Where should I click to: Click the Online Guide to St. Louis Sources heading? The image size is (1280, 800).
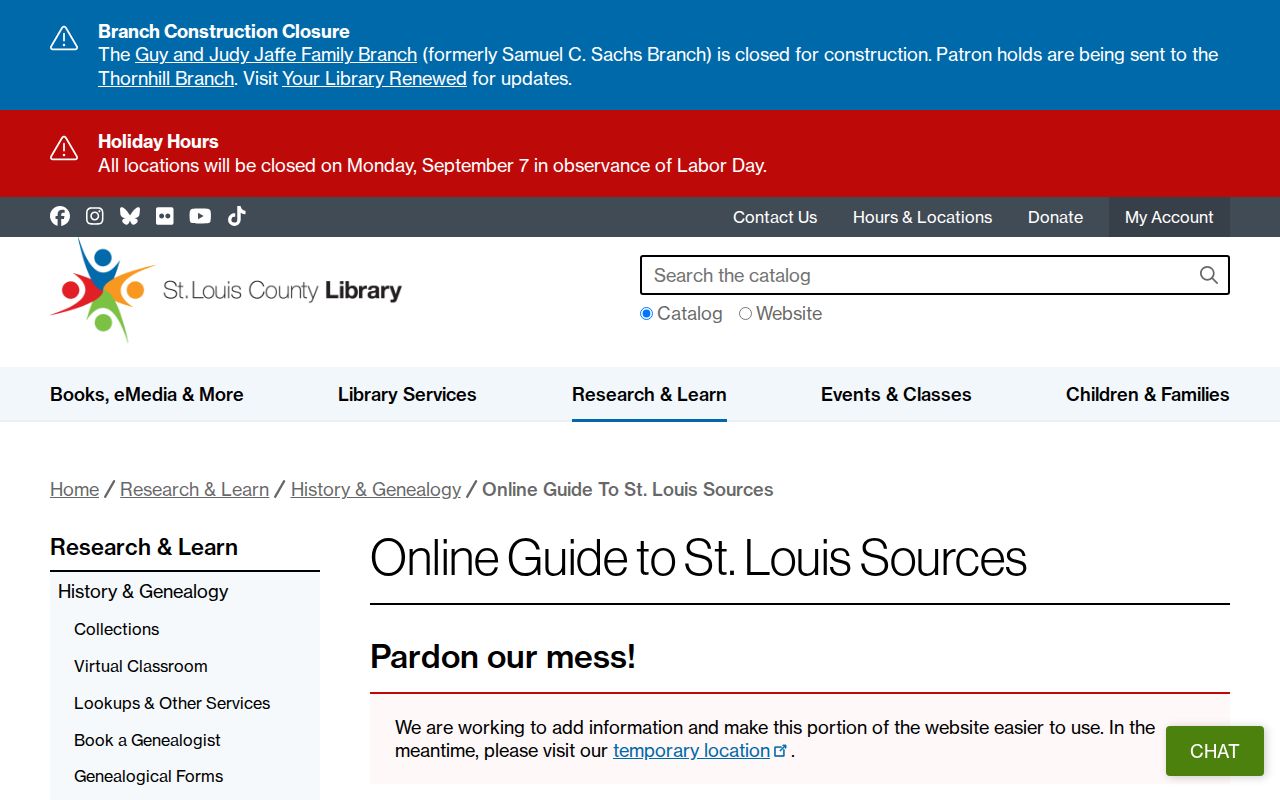click(698, 558)
